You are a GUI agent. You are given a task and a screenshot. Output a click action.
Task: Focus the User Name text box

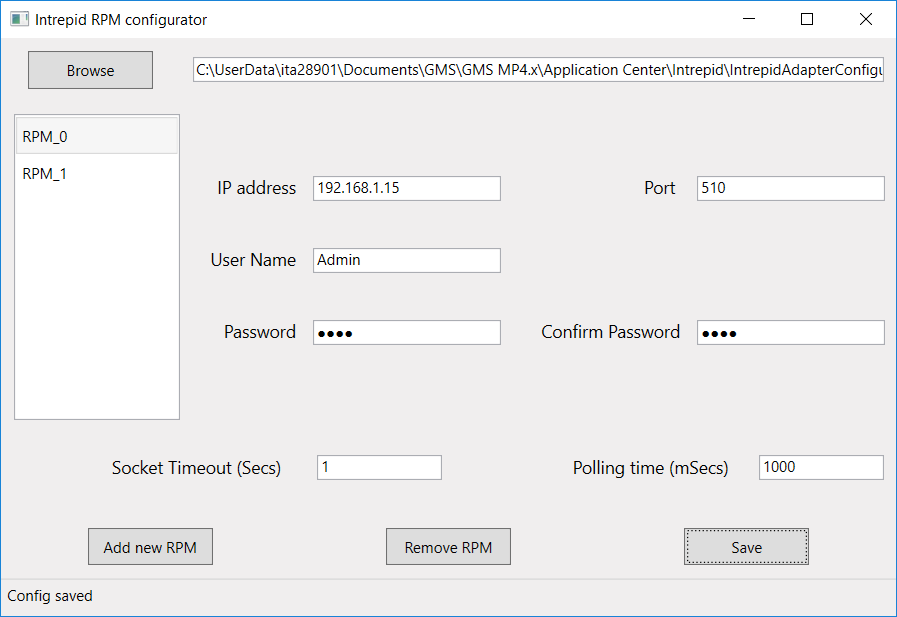(406, 260)
